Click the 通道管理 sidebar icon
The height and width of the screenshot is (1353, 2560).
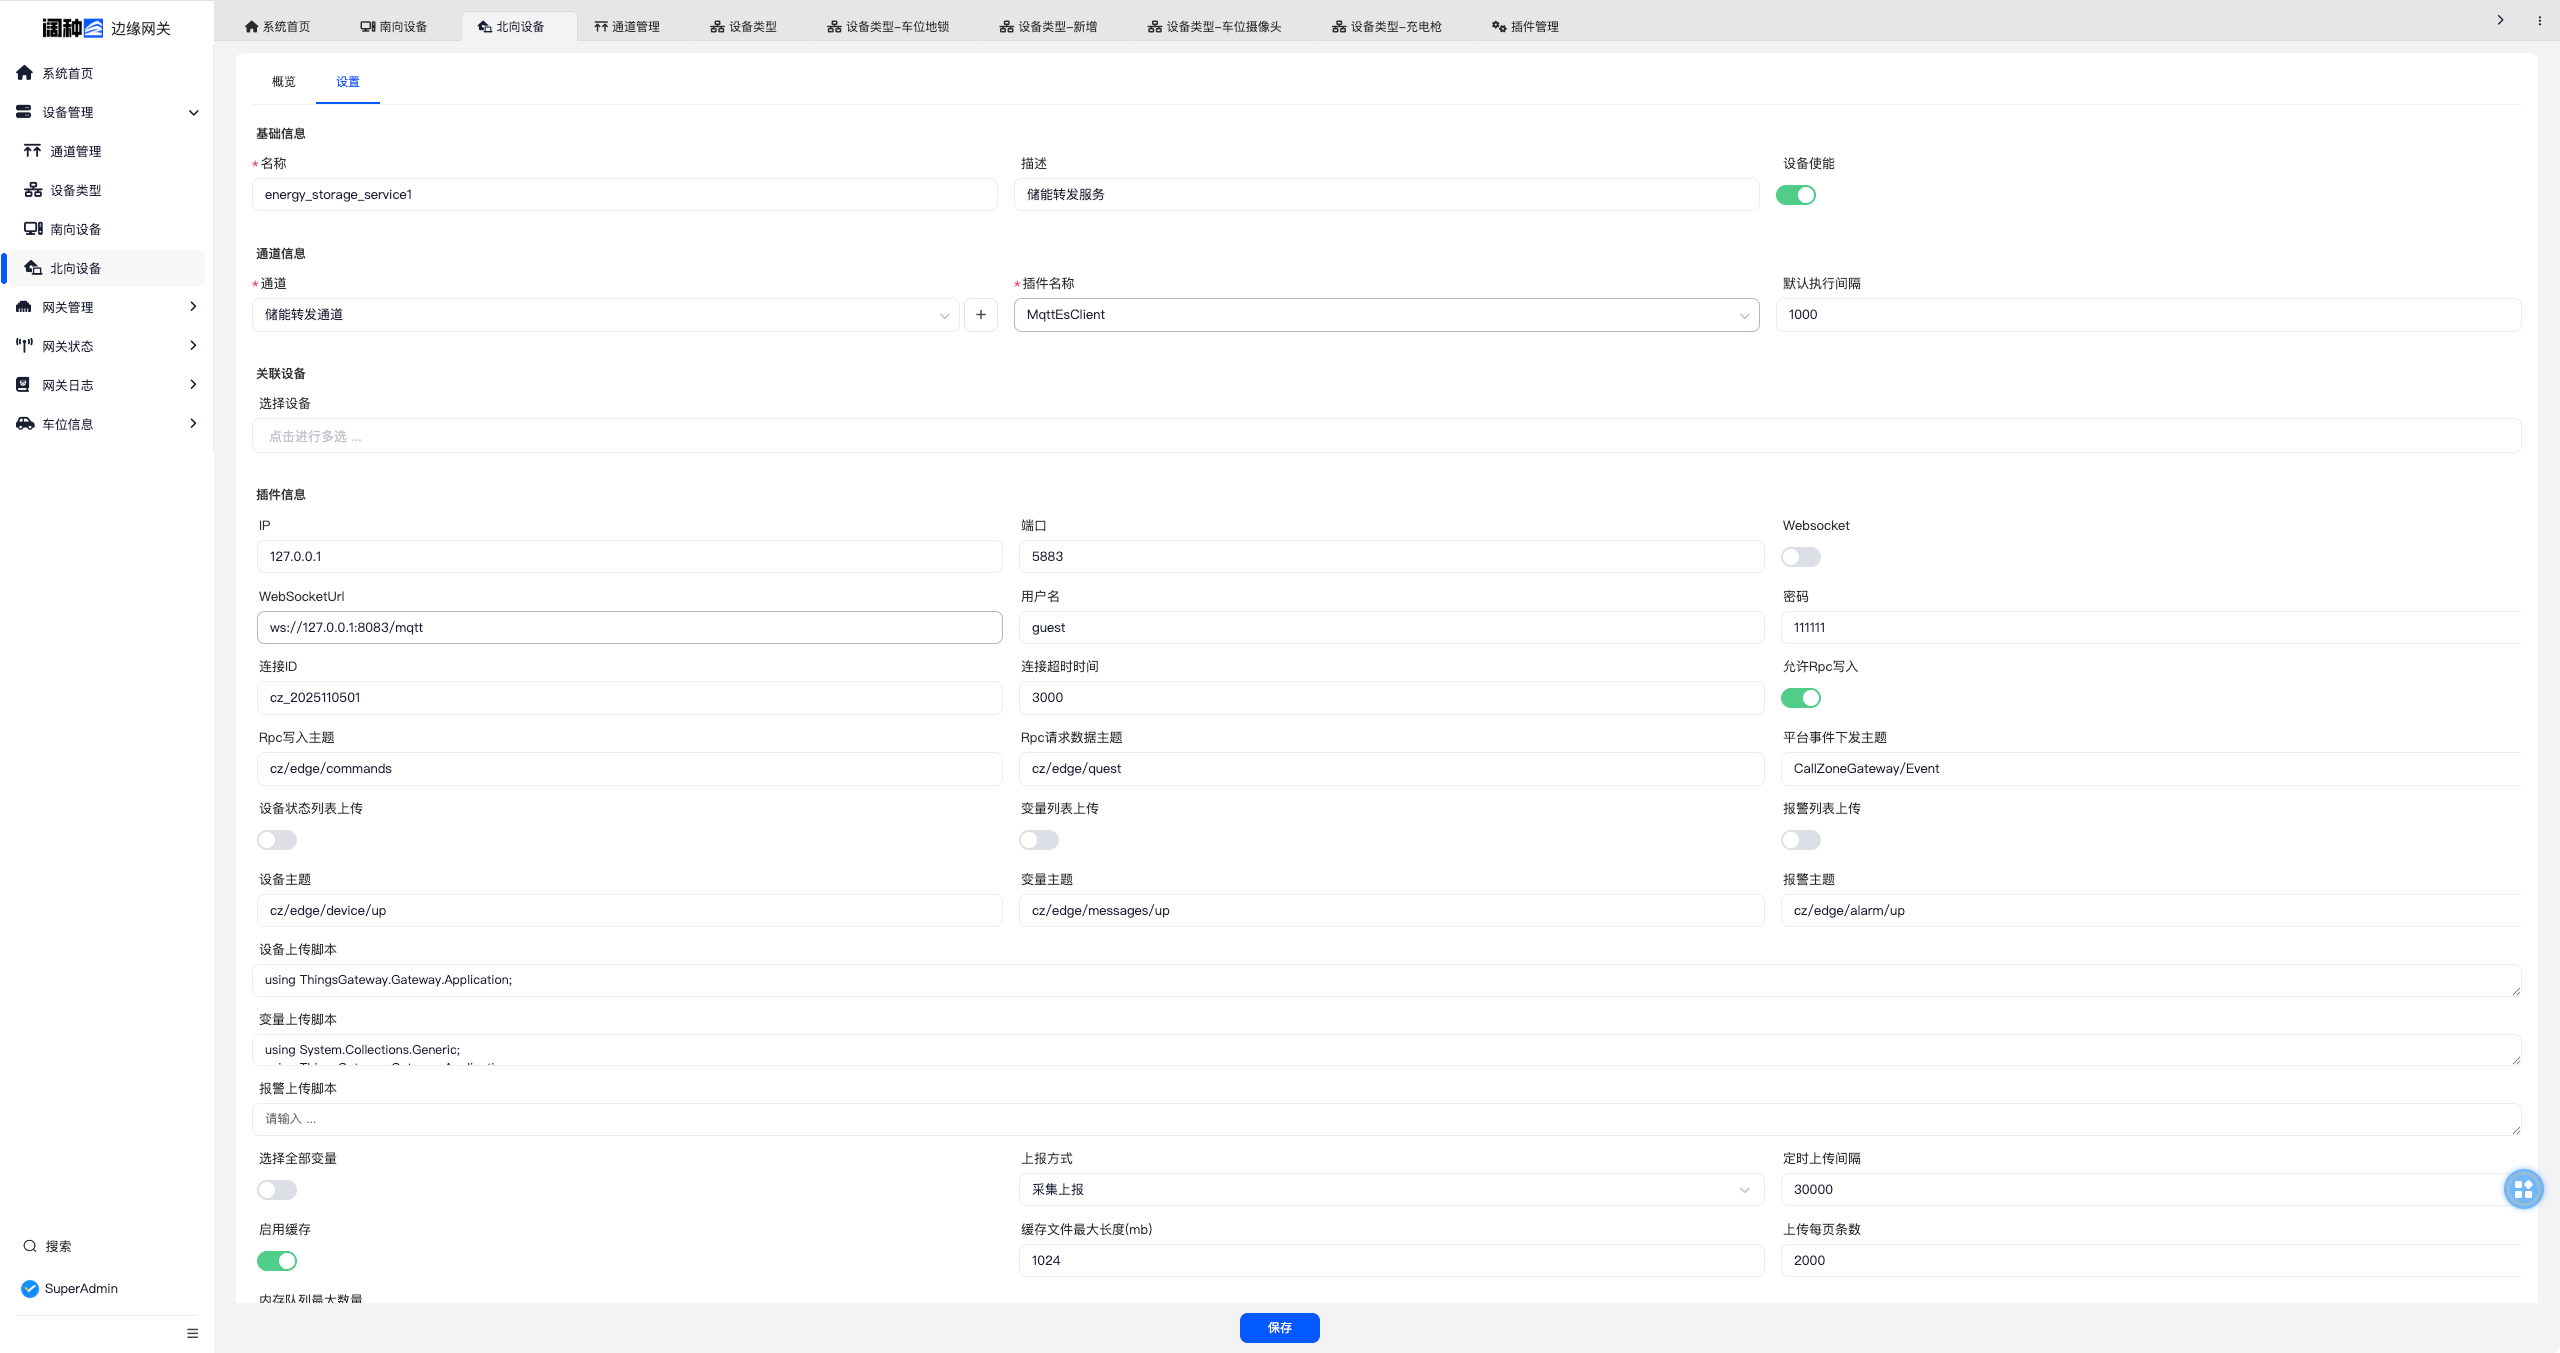tap(33, 151)
